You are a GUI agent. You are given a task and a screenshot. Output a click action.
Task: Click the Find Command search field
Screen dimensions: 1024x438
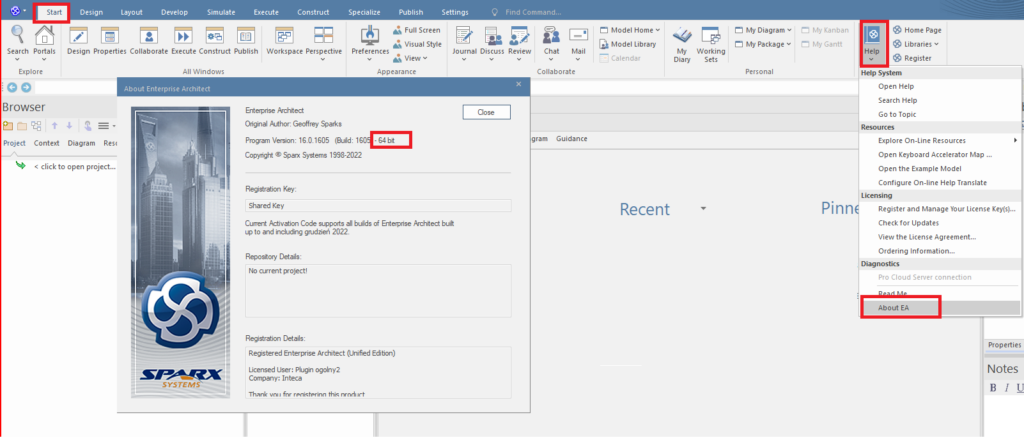tap(533, 12)
